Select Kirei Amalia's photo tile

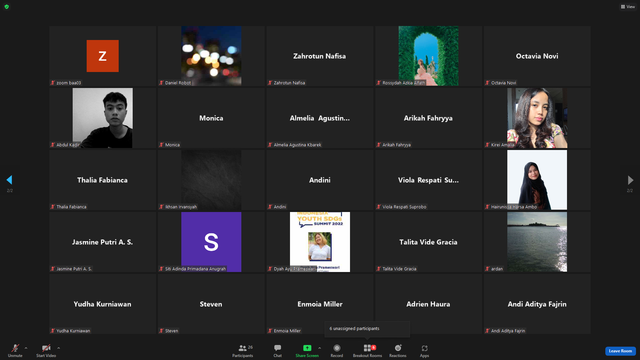537,118
